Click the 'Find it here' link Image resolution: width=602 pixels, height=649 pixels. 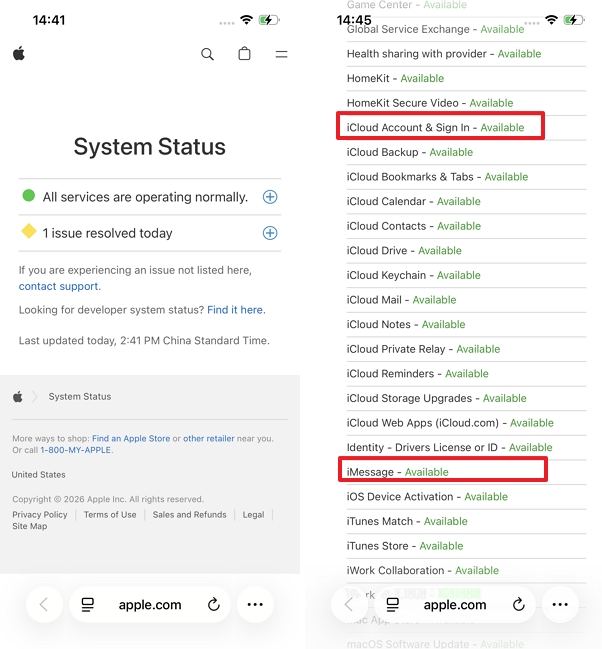point(235,310)
